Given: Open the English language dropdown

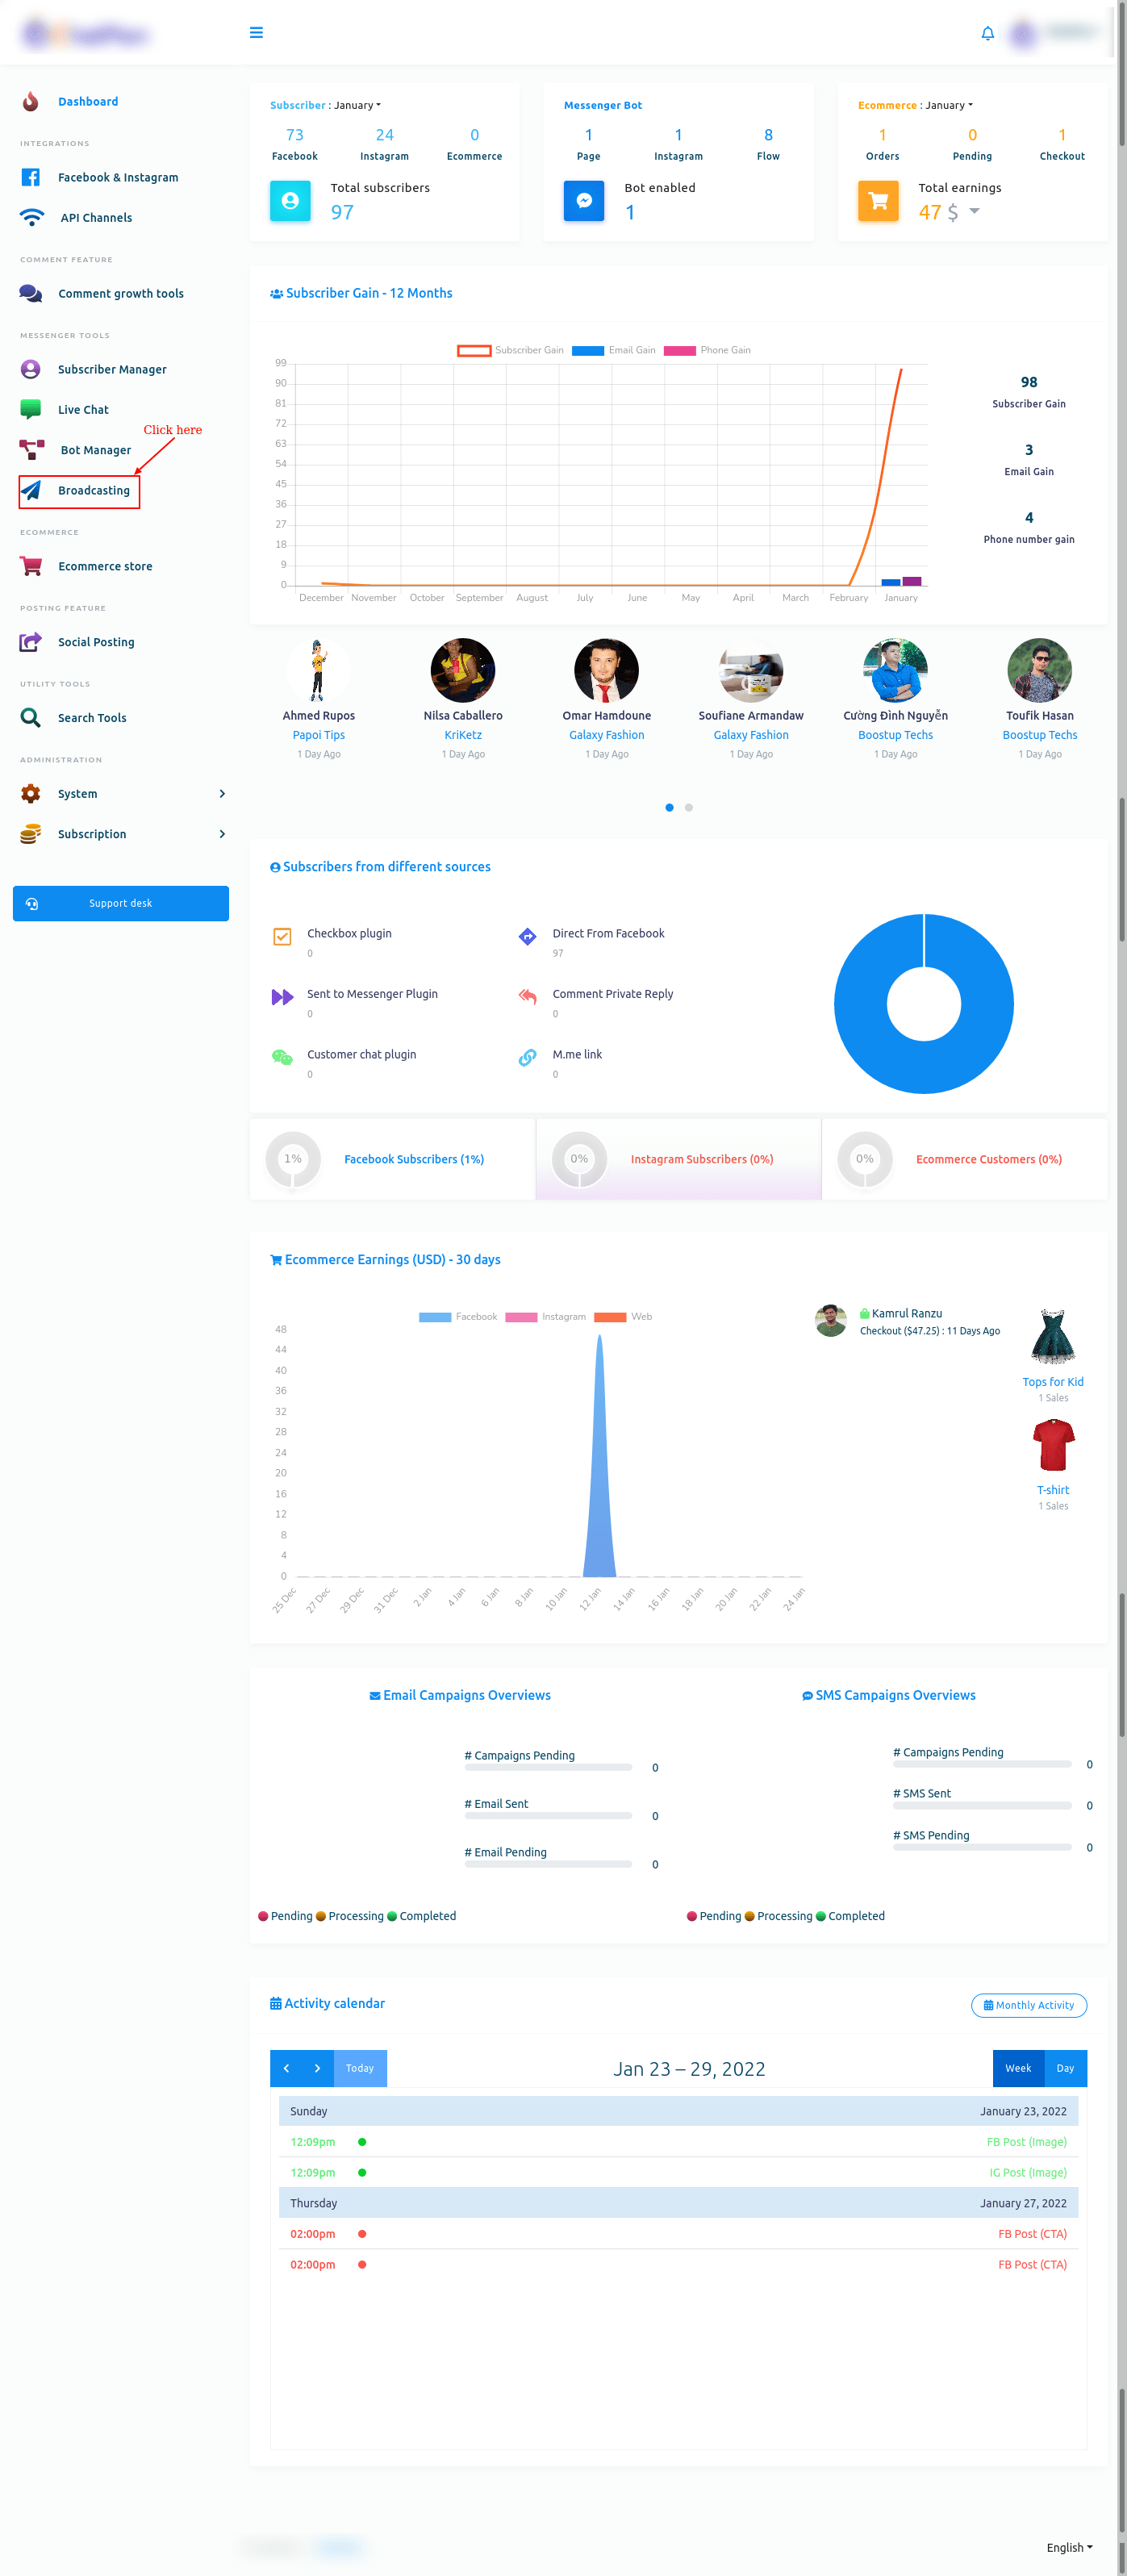Looking at the screenshot, I should pyautogui.click(x=1068, y=2547).
